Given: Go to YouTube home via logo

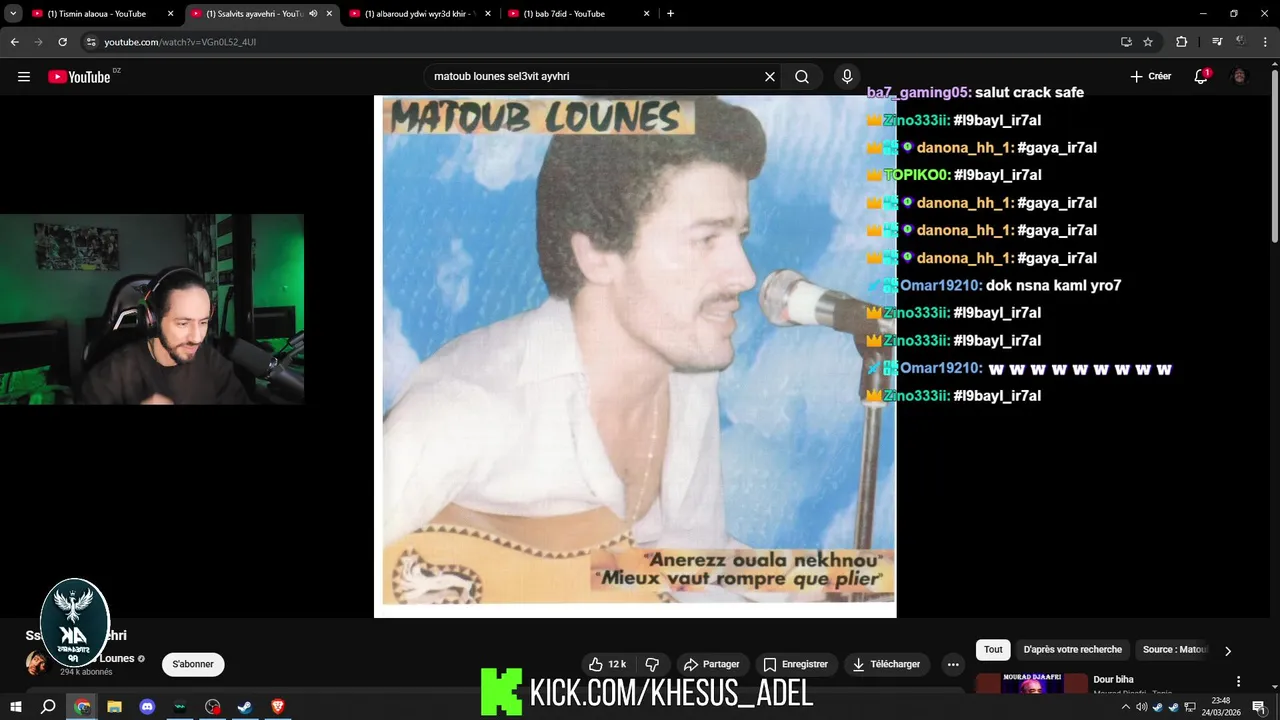Looking at the screenshot, I should click(x=79, y=77).
